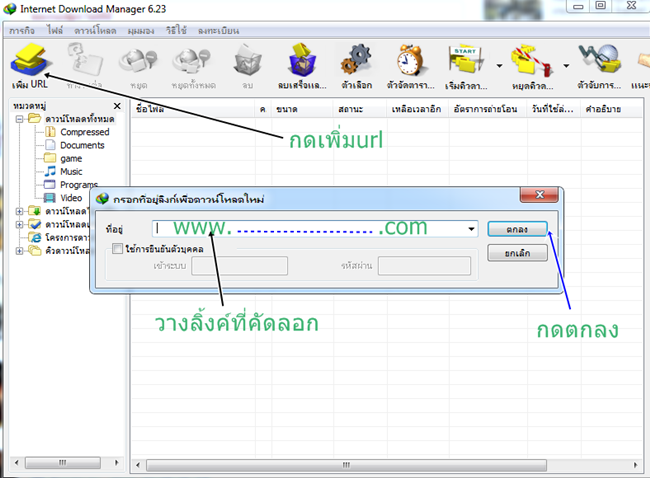Expand the unfinished downloads node with green arrow
Screen dimensions: 650x478
(x=19, y=211)
